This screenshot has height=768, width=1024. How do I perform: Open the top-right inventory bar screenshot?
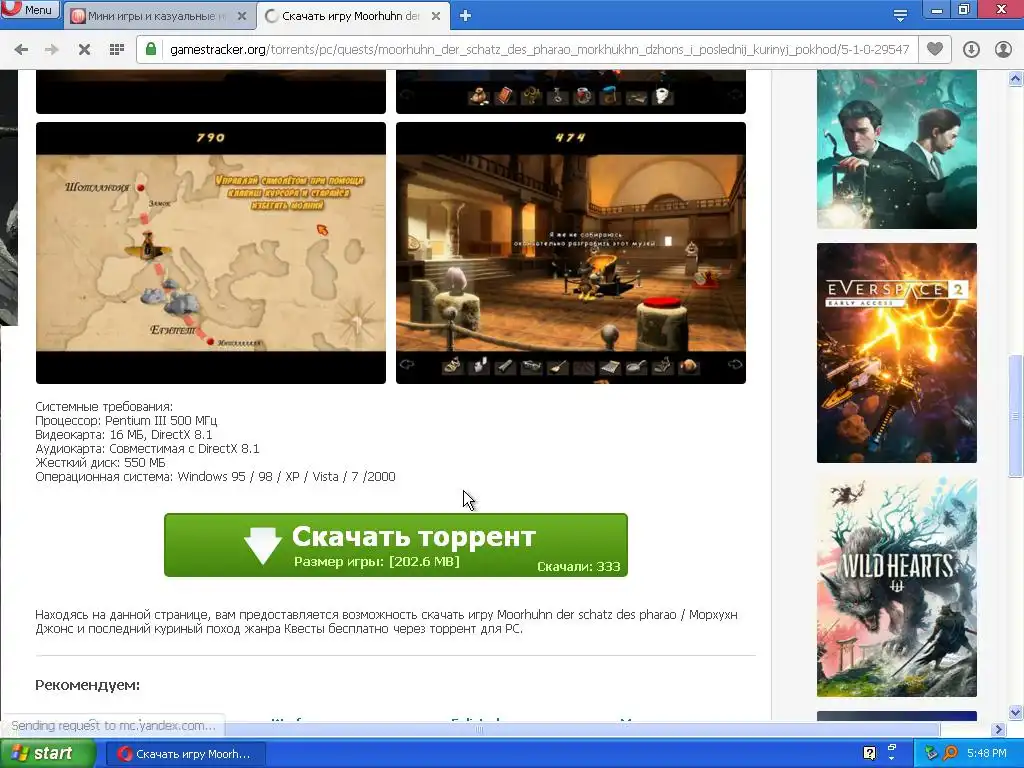(571, 92)
